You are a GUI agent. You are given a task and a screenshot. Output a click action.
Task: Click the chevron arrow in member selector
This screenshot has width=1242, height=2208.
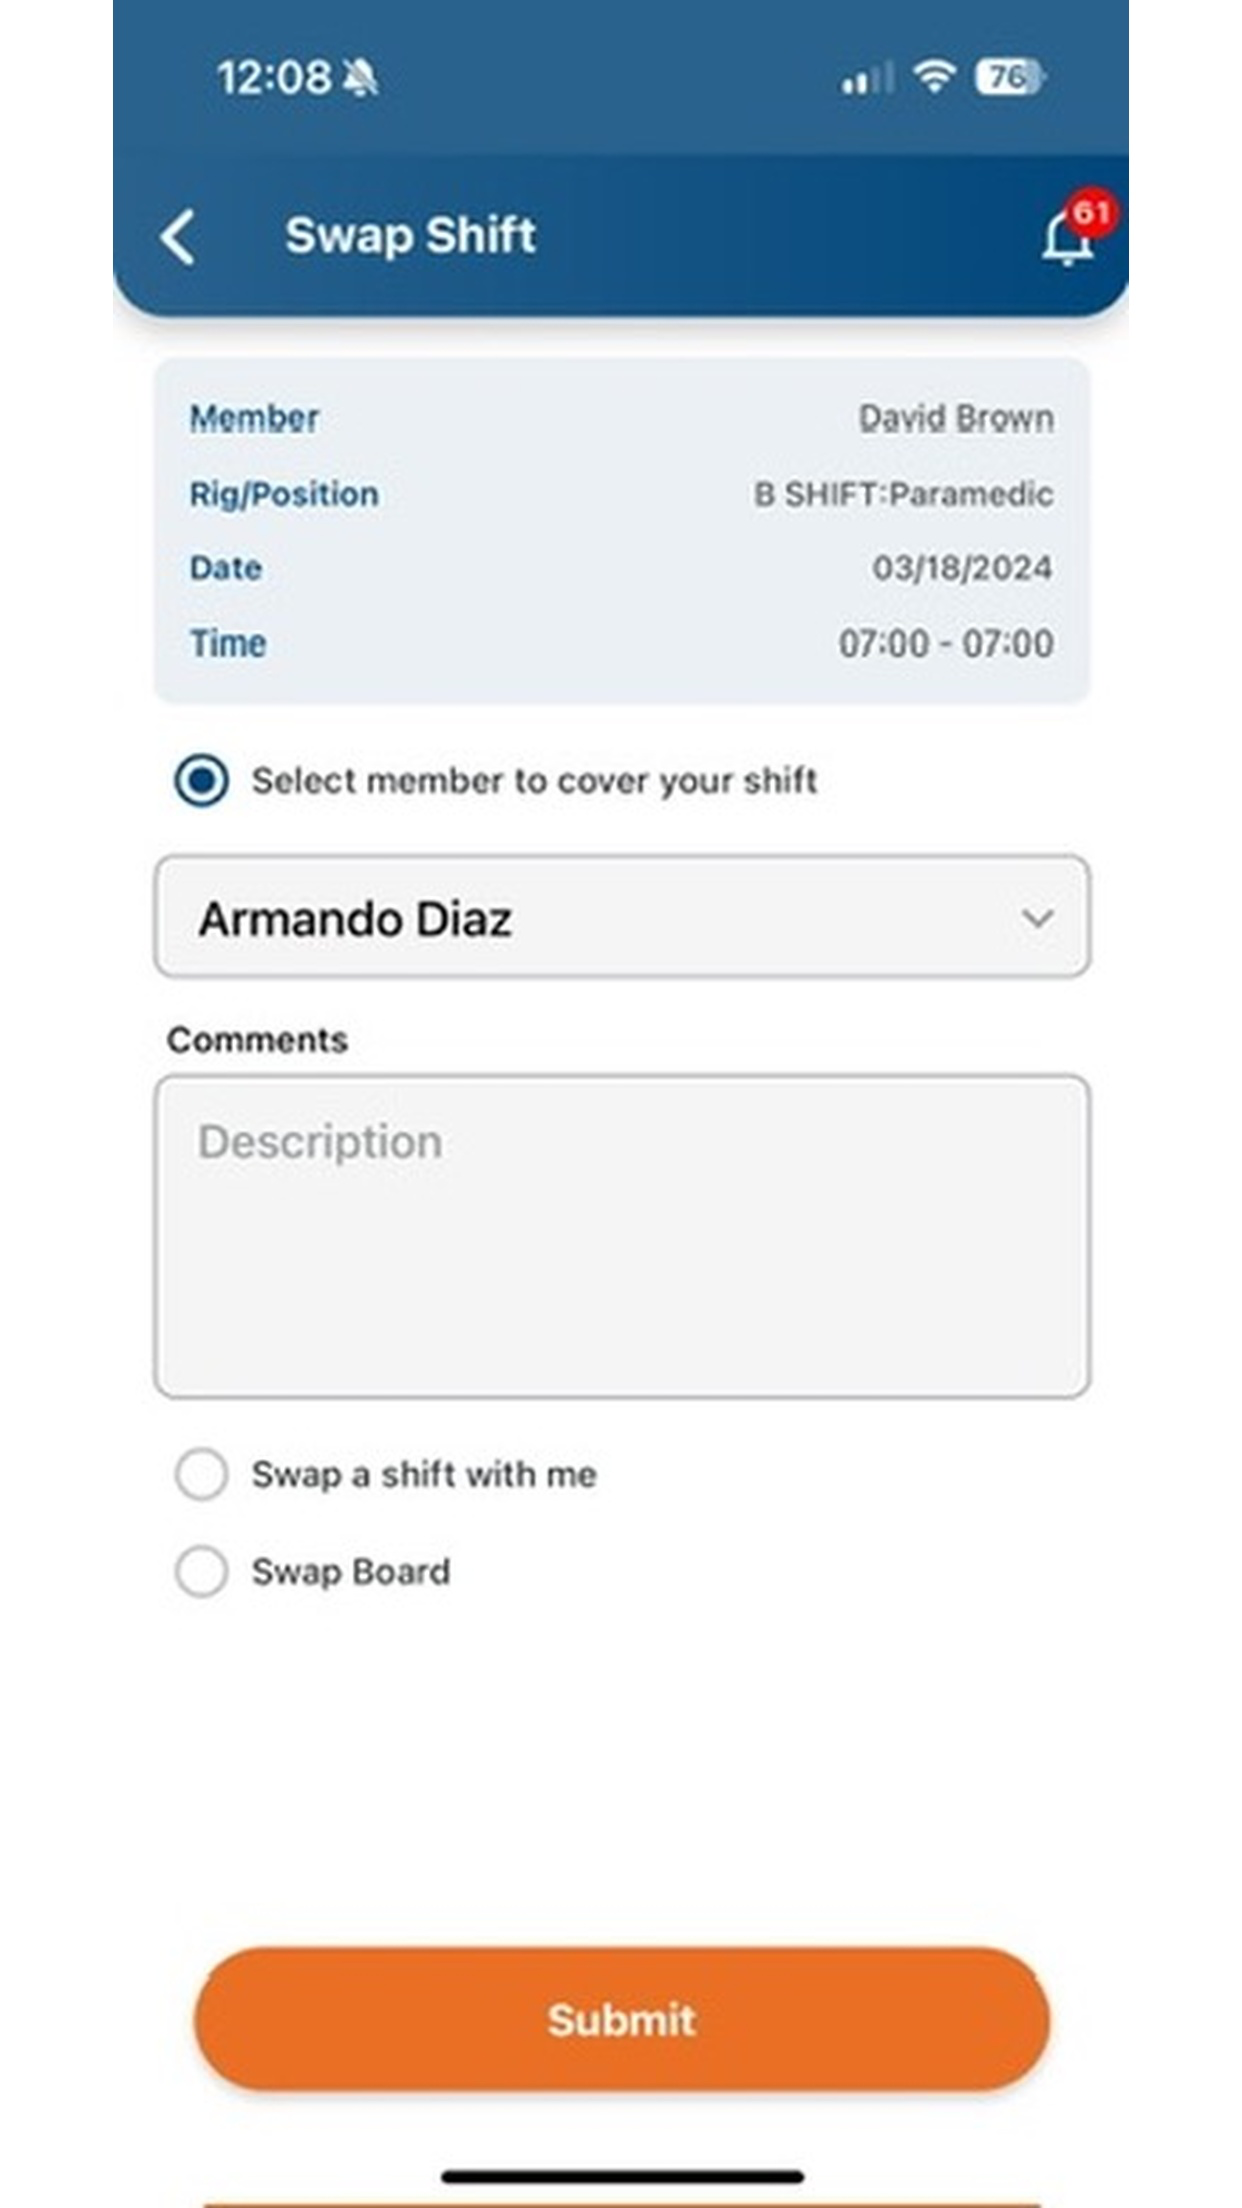click(1038, 918)
